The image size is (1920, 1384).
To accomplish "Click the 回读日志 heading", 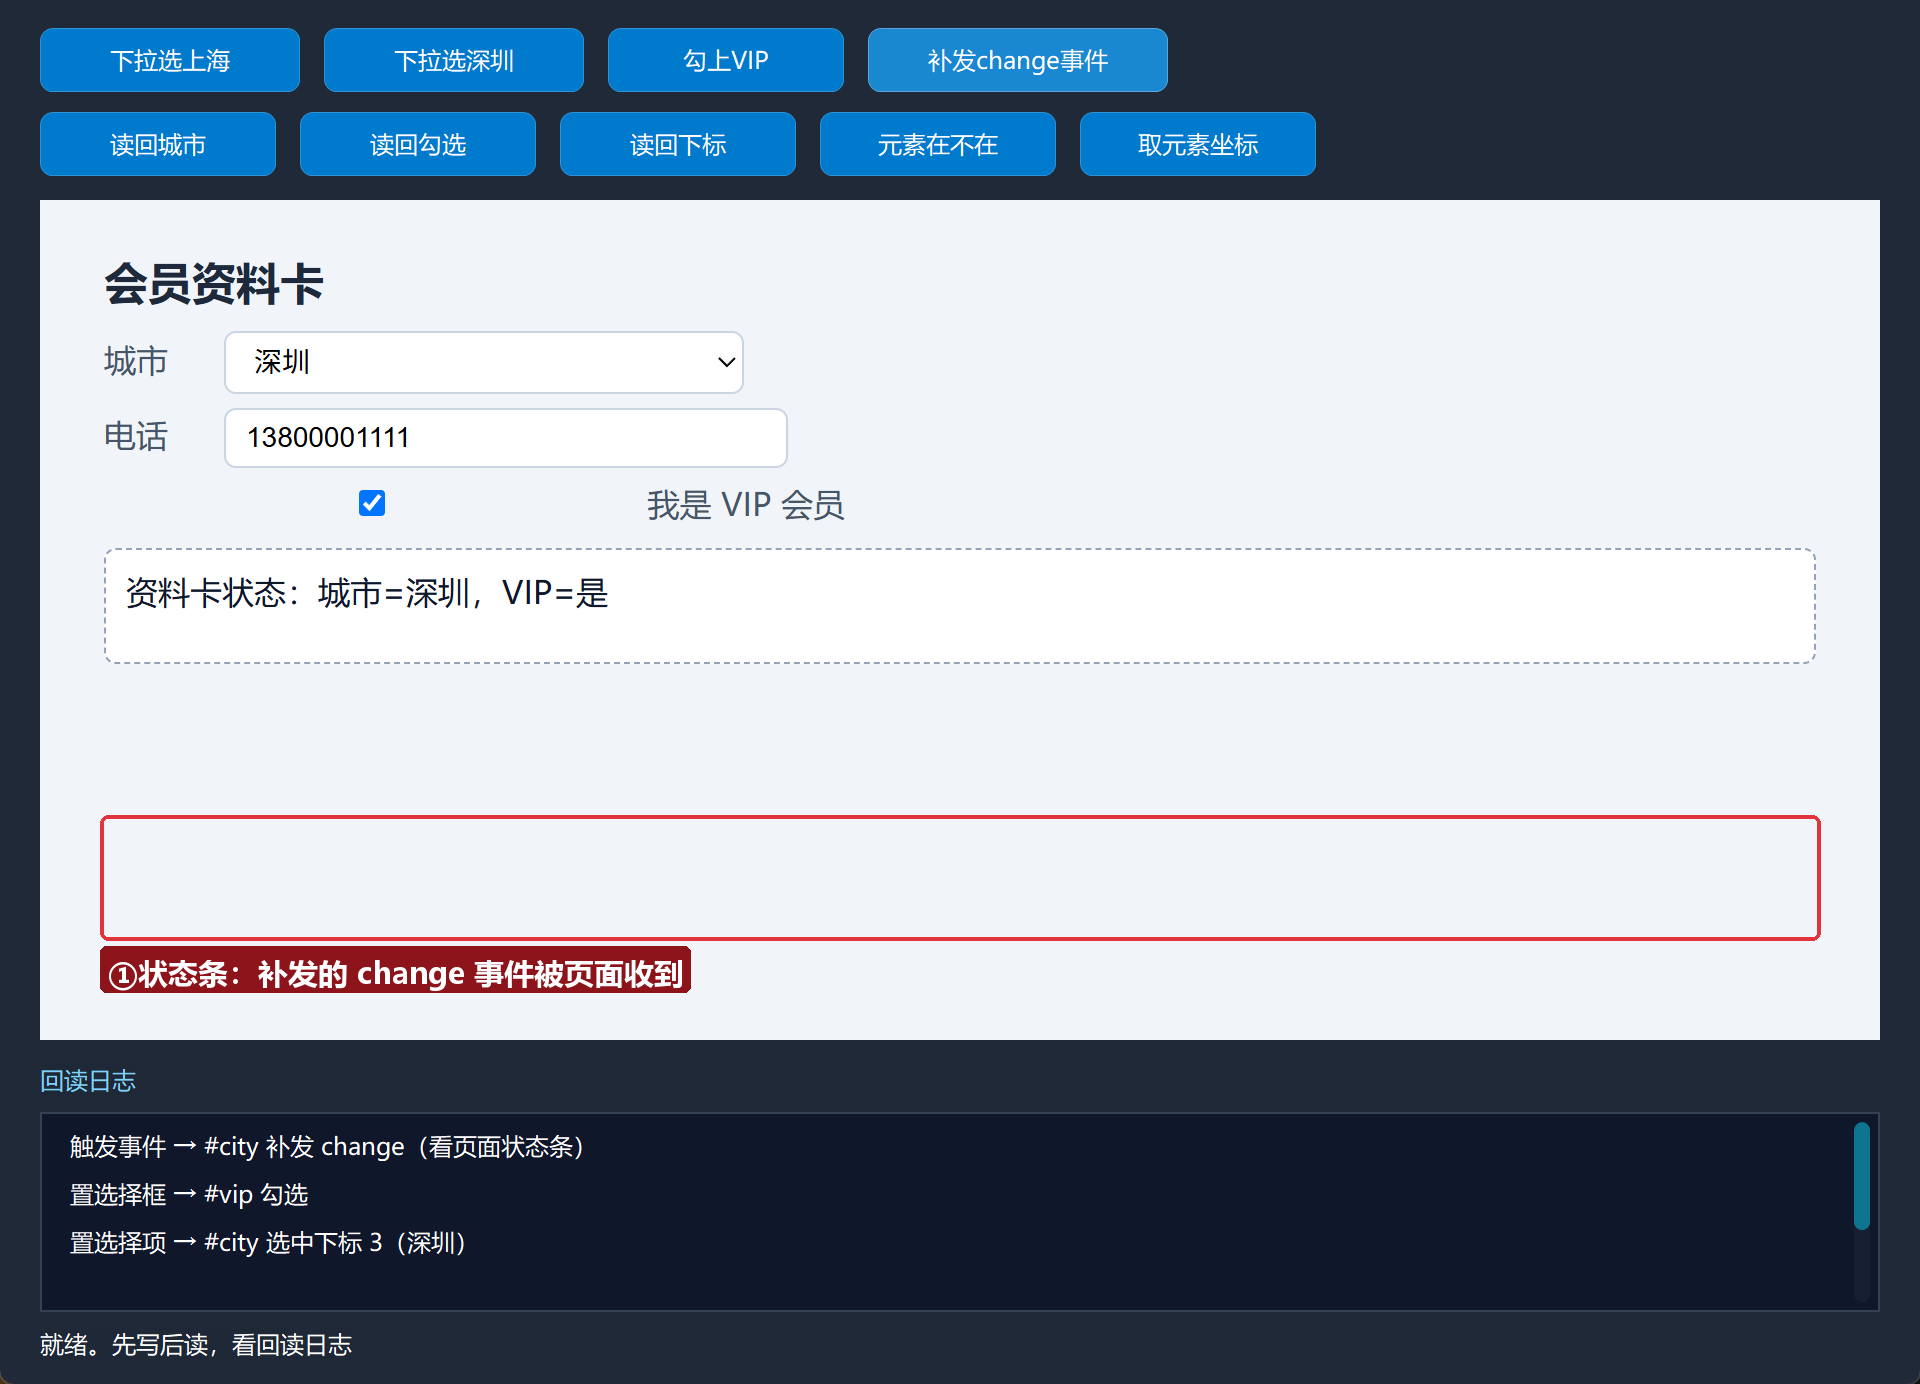I will (88, 1081).
